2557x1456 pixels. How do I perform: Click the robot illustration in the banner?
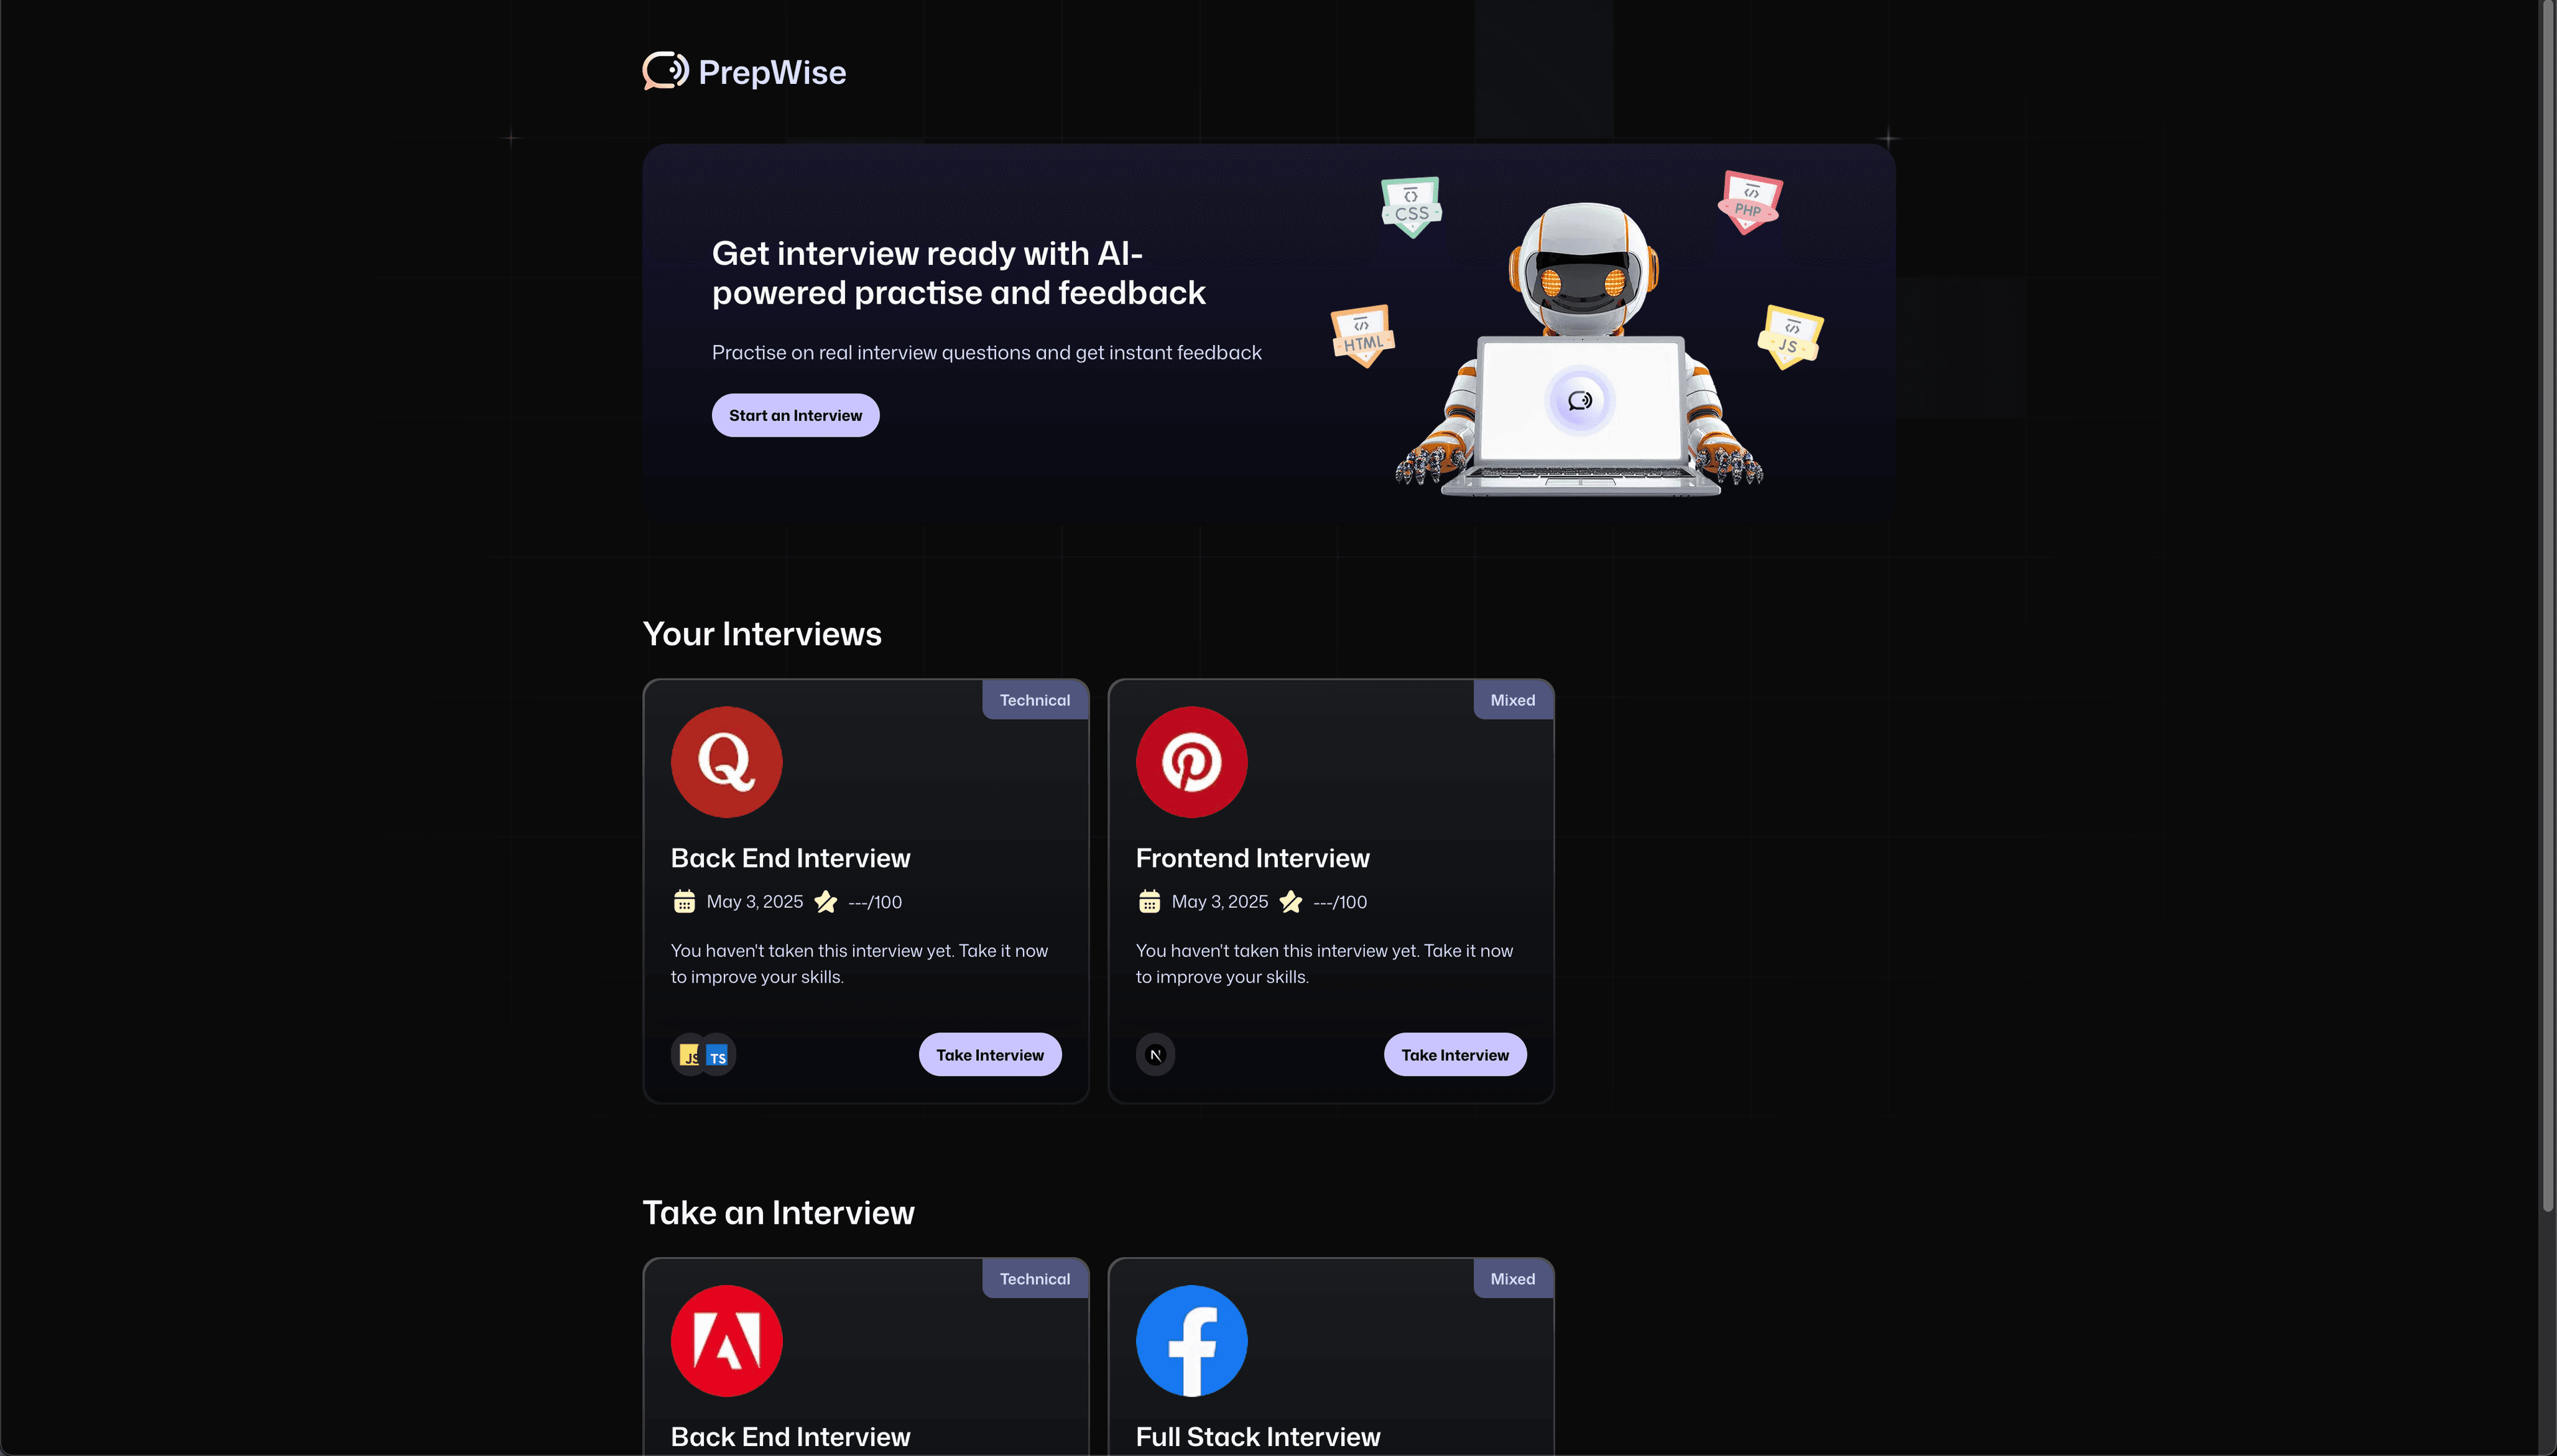(1580, 350)
